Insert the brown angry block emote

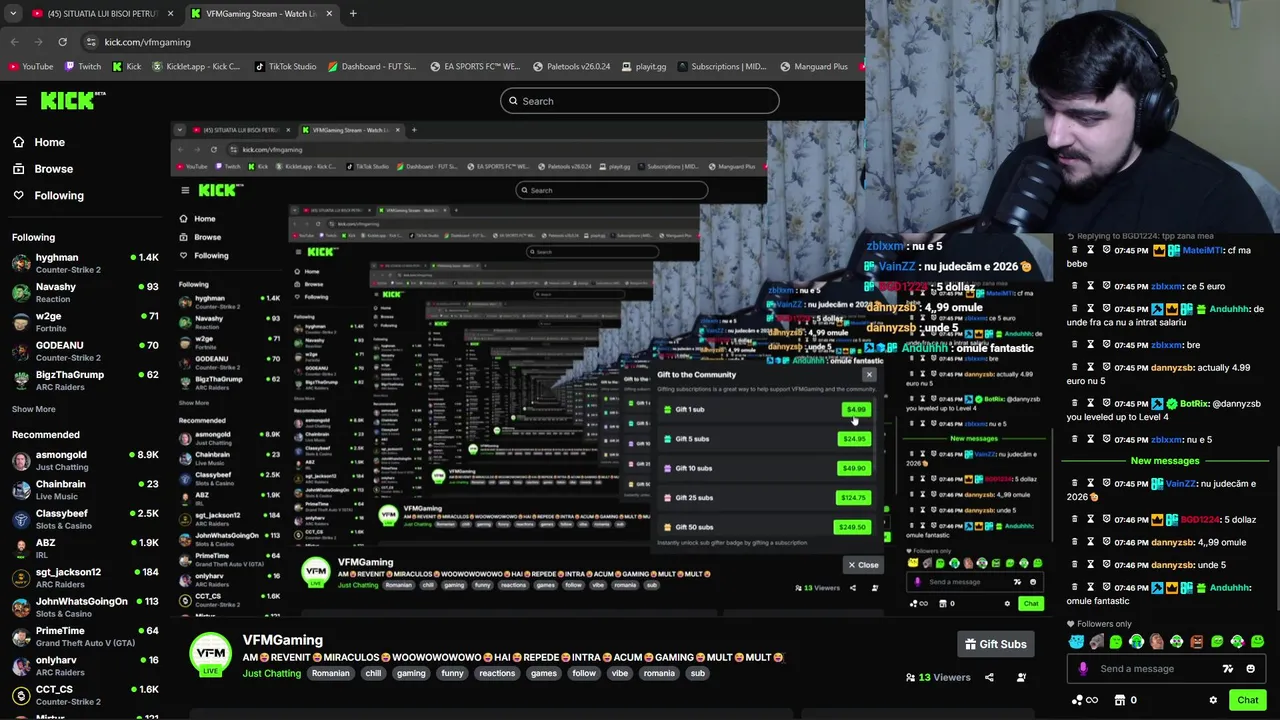1197,642
